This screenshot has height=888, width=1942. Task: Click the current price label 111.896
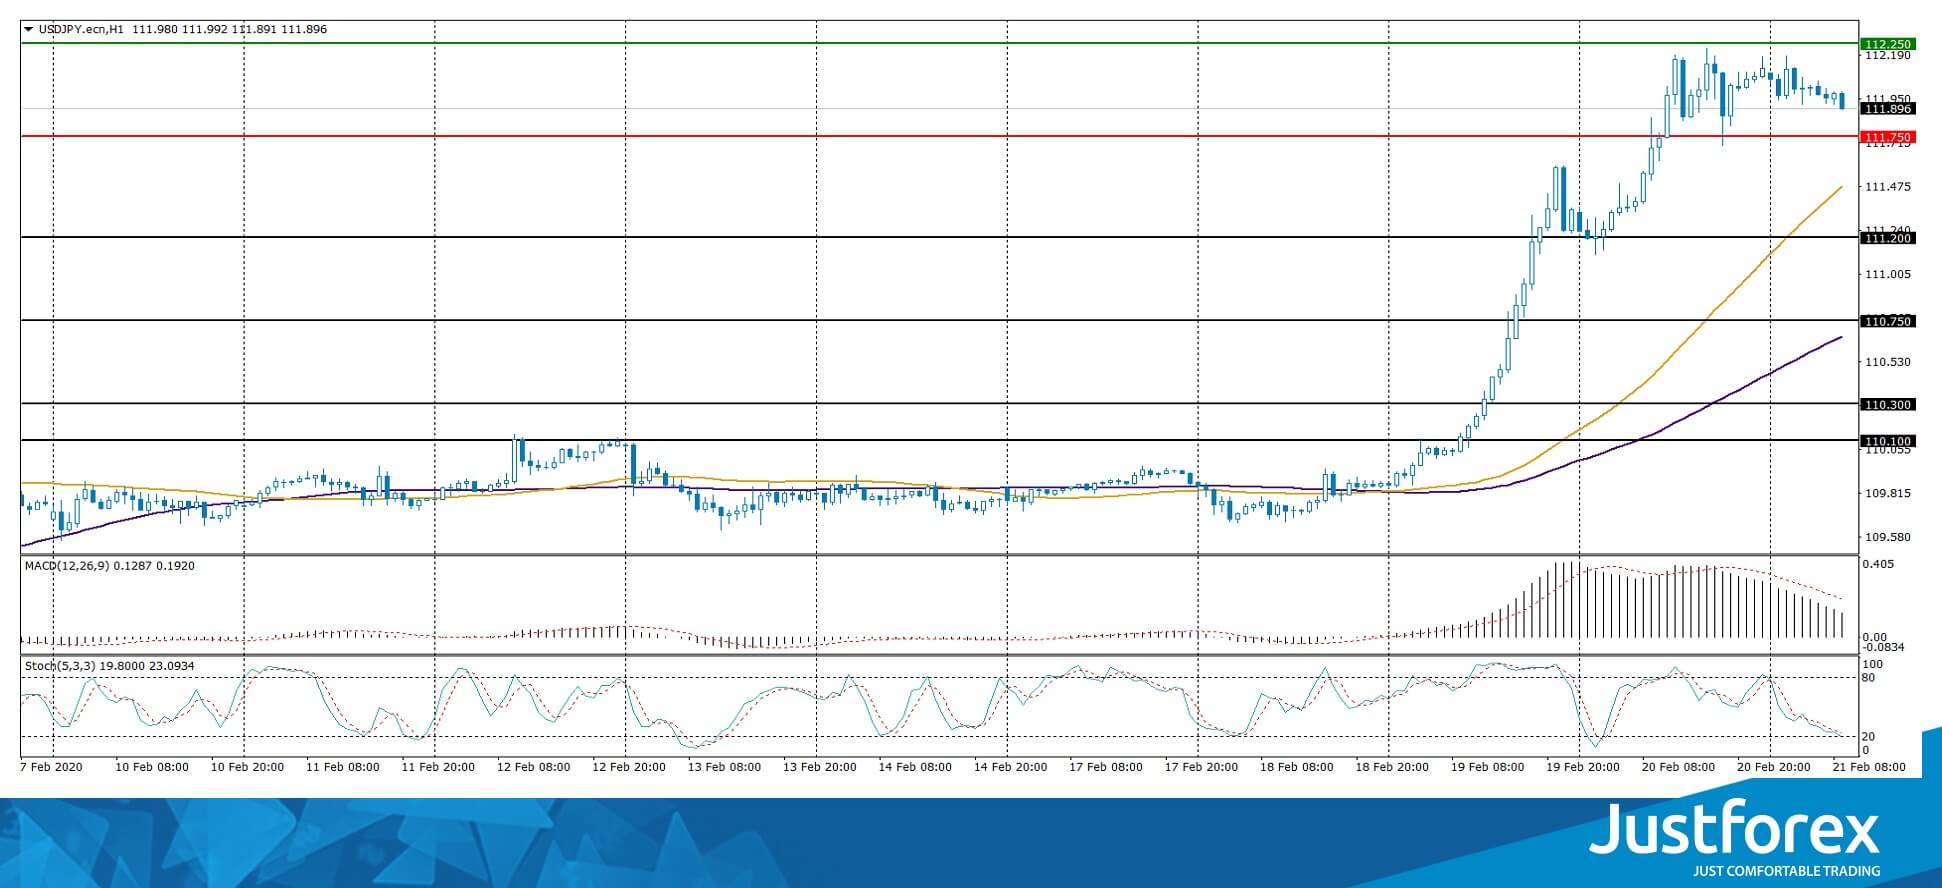pos(1886,109)
